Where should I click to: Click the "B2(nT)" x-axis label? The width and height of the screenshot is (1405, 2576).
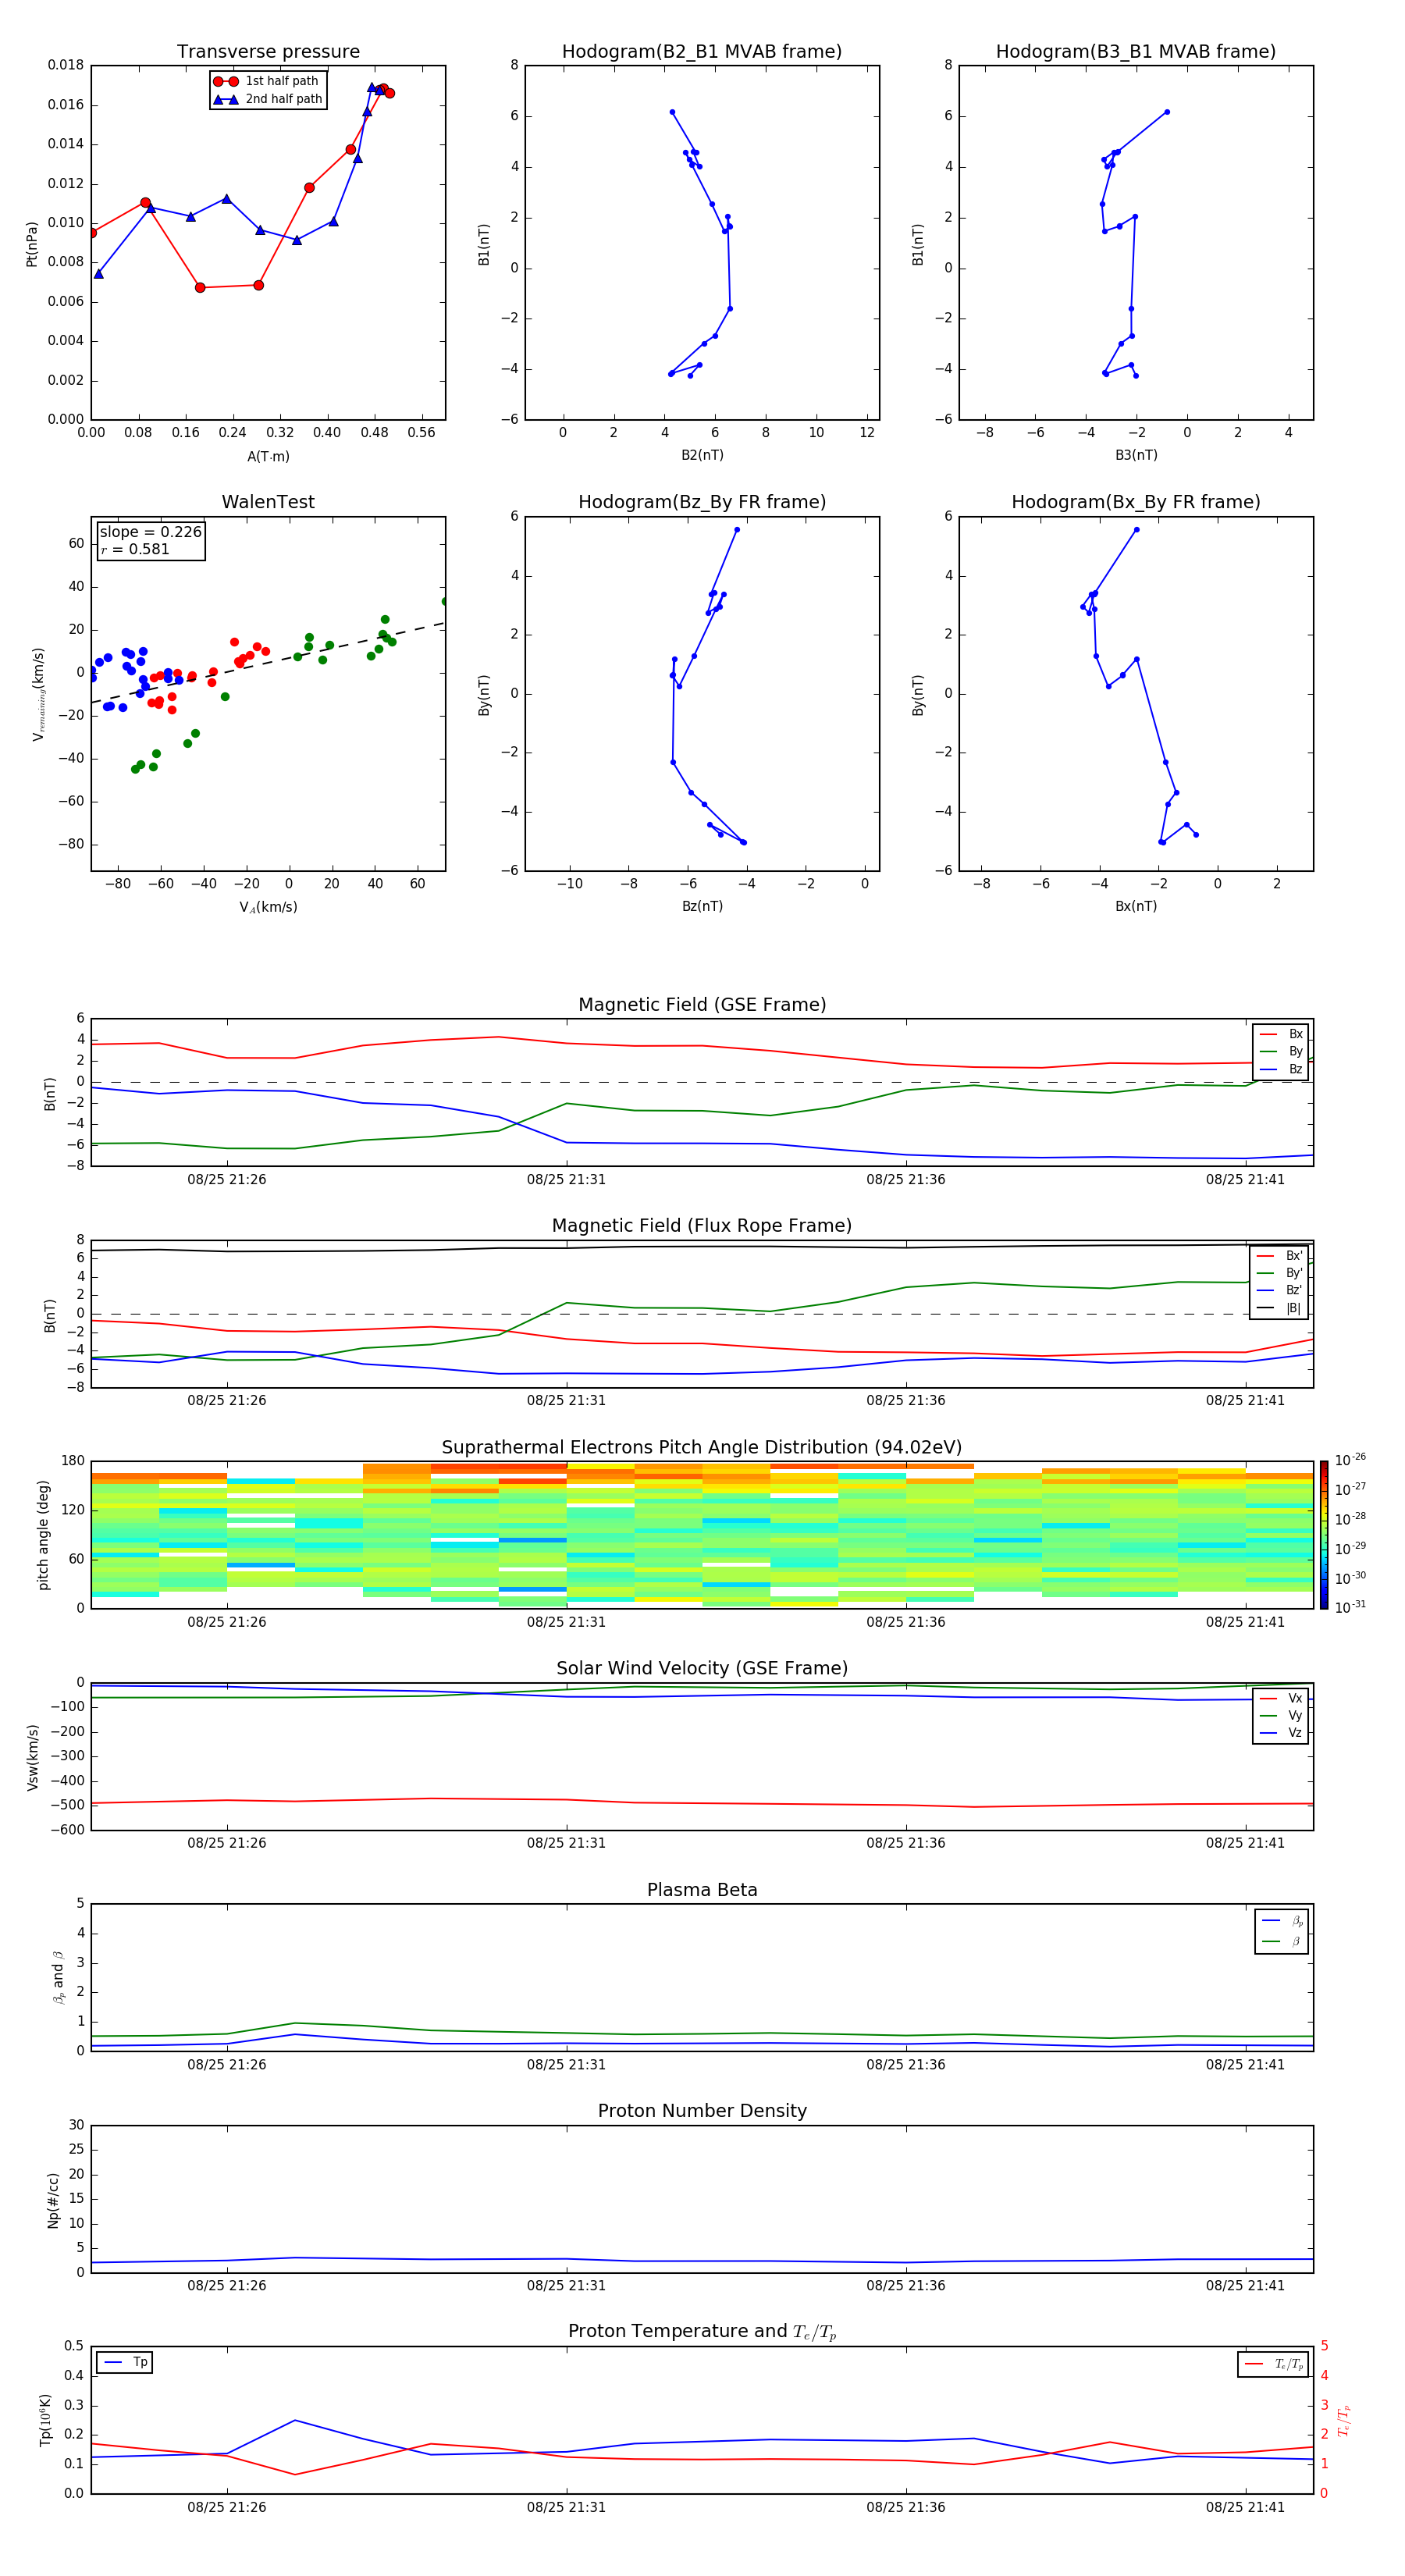[x=702, y=455]
